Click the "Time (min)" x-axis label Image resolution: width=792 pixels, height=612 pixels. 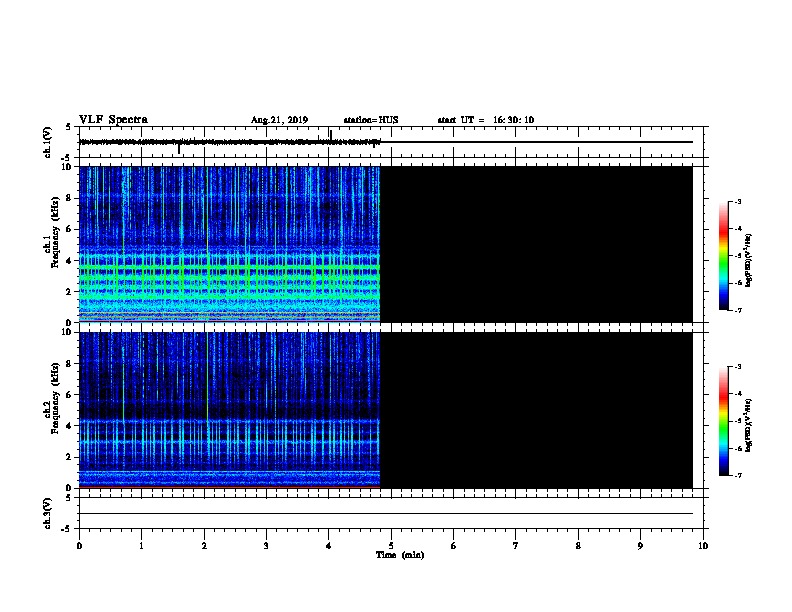click(400, 555)
